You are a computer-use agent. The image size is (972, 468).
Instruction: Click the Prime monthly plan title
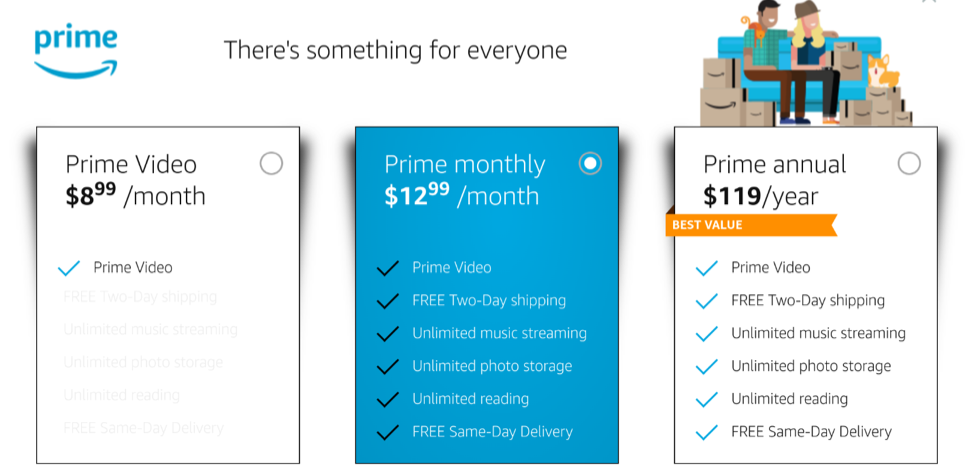tap(465, 165)
